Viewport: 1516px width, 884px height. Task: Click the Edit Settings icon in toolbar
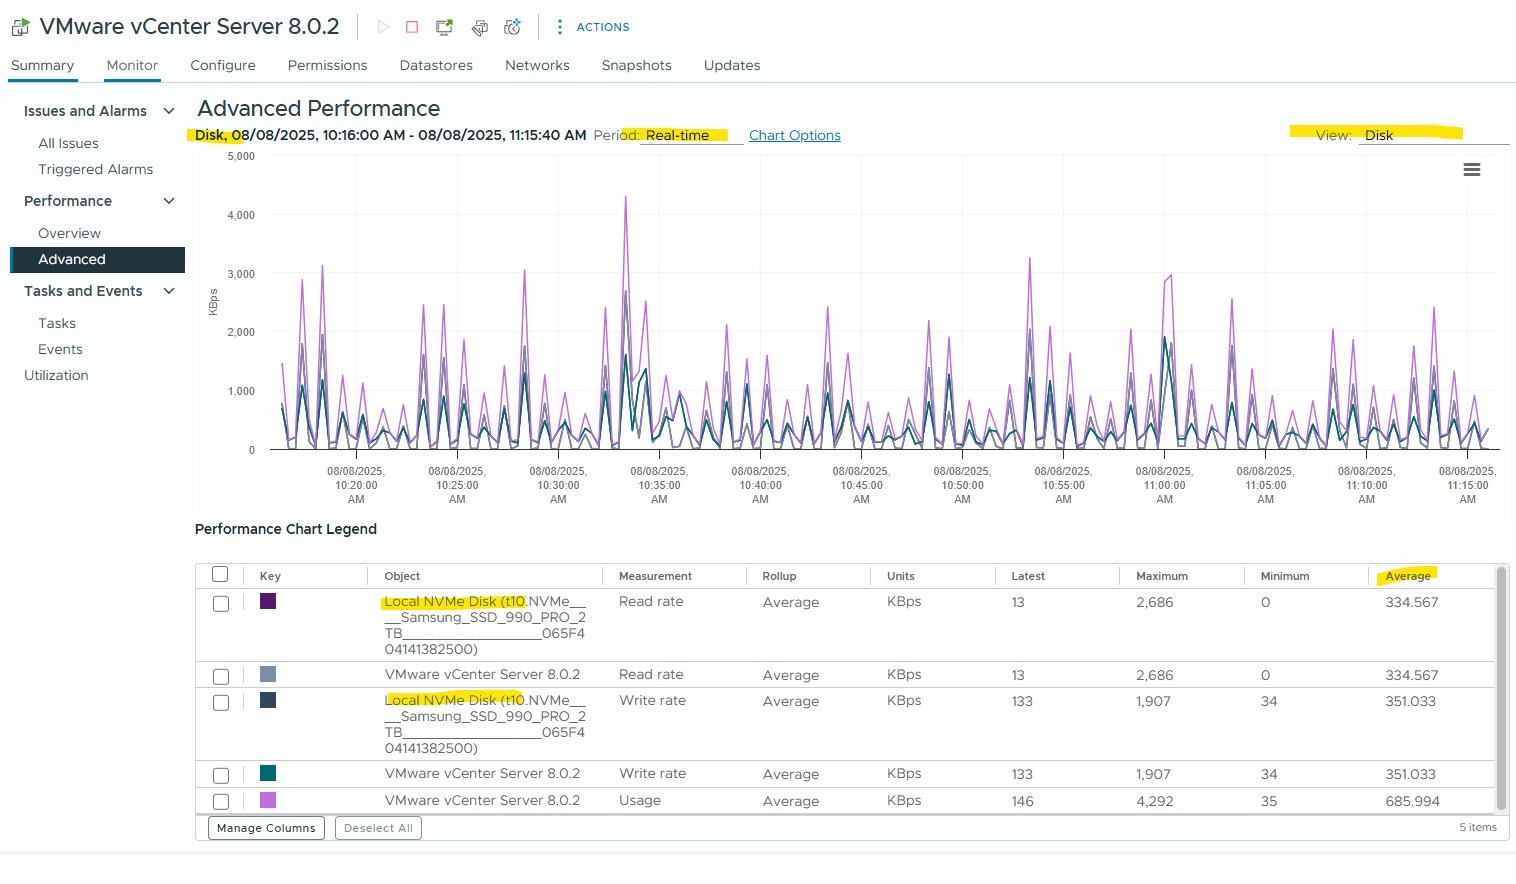[480, 27]
